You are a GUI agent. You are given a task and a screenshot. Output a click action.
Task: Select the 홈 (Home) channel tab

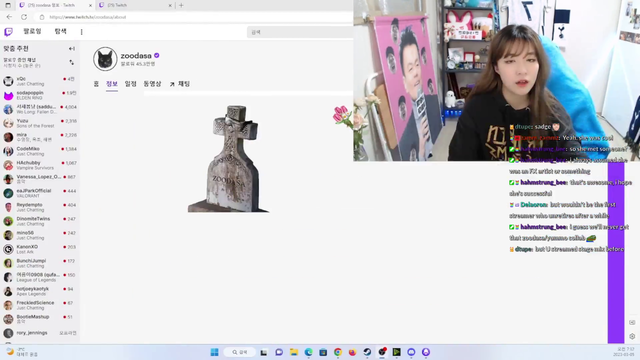tap(96, 84)
